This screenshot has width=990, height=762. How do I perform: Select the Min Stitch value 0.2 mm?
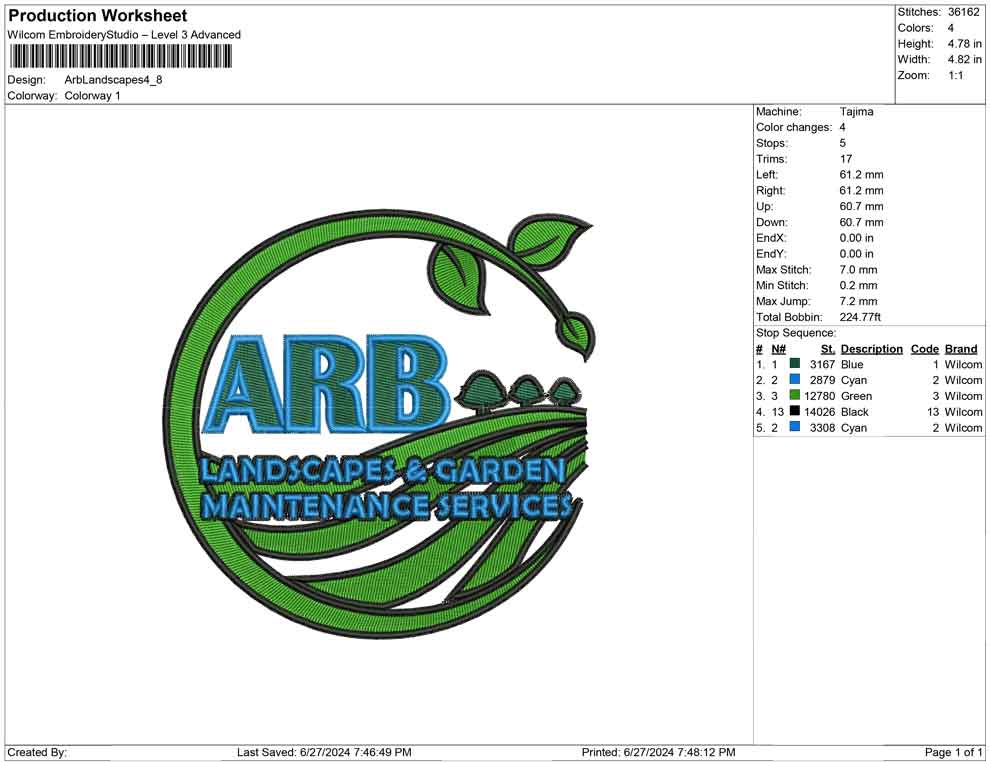click(858, 285)
